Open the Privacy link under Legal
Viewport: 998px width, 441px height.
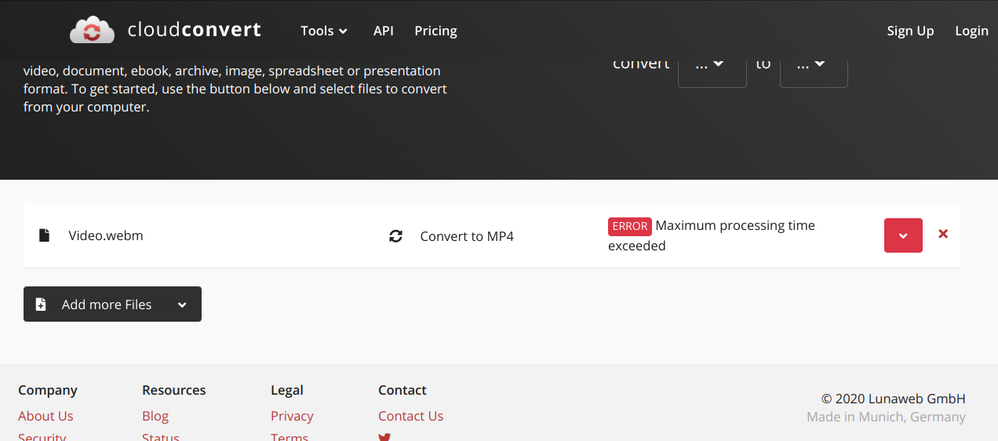pos(292,416)
